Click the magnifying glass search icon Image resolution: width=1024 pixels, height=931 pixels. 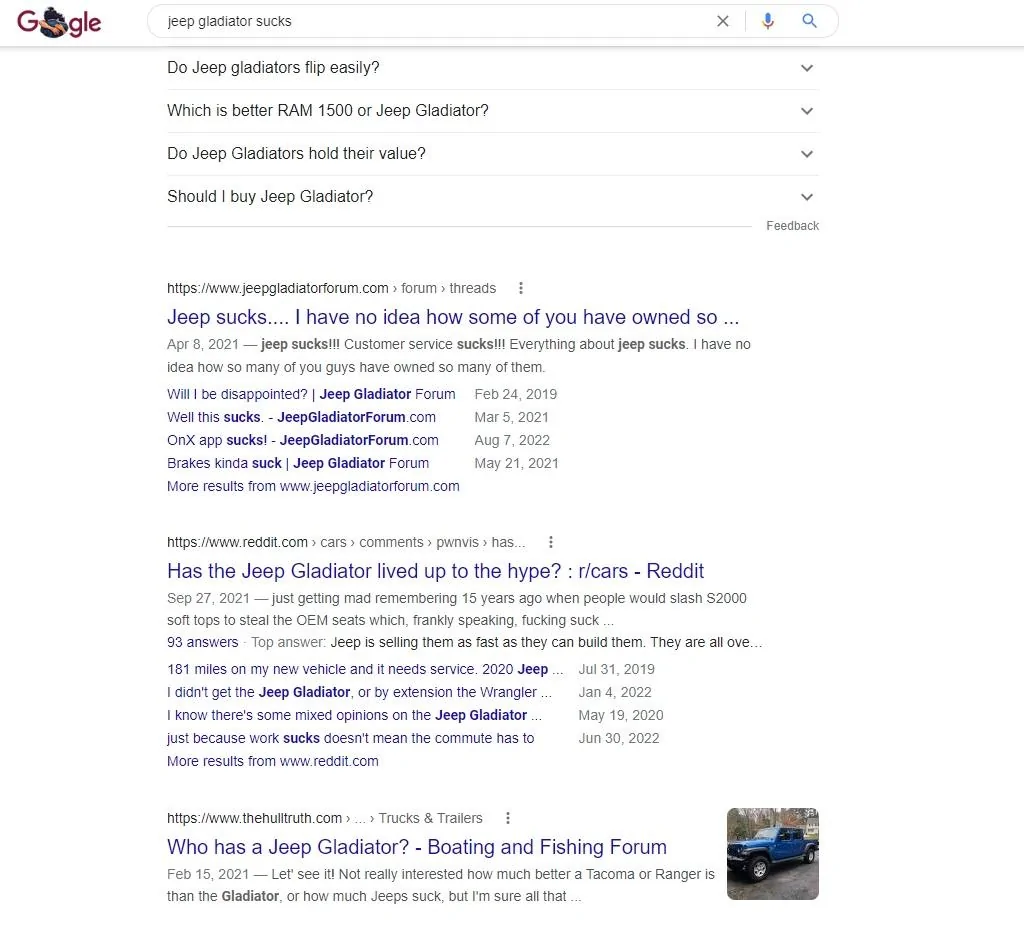click(x=809, y=21)
